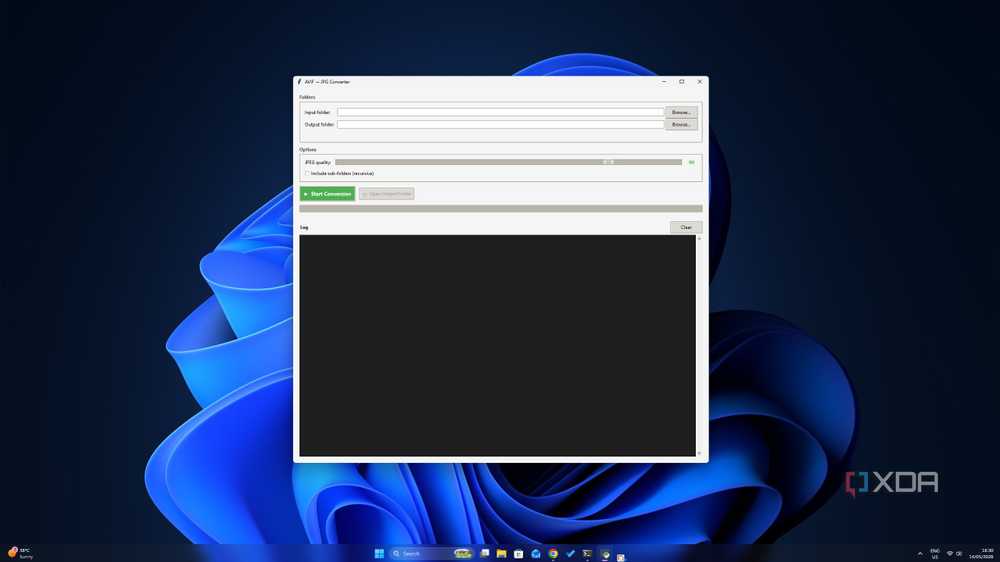Click the Wi-Fi network tray icon
The image size is (1000, 562).
[x=950, y=553]
